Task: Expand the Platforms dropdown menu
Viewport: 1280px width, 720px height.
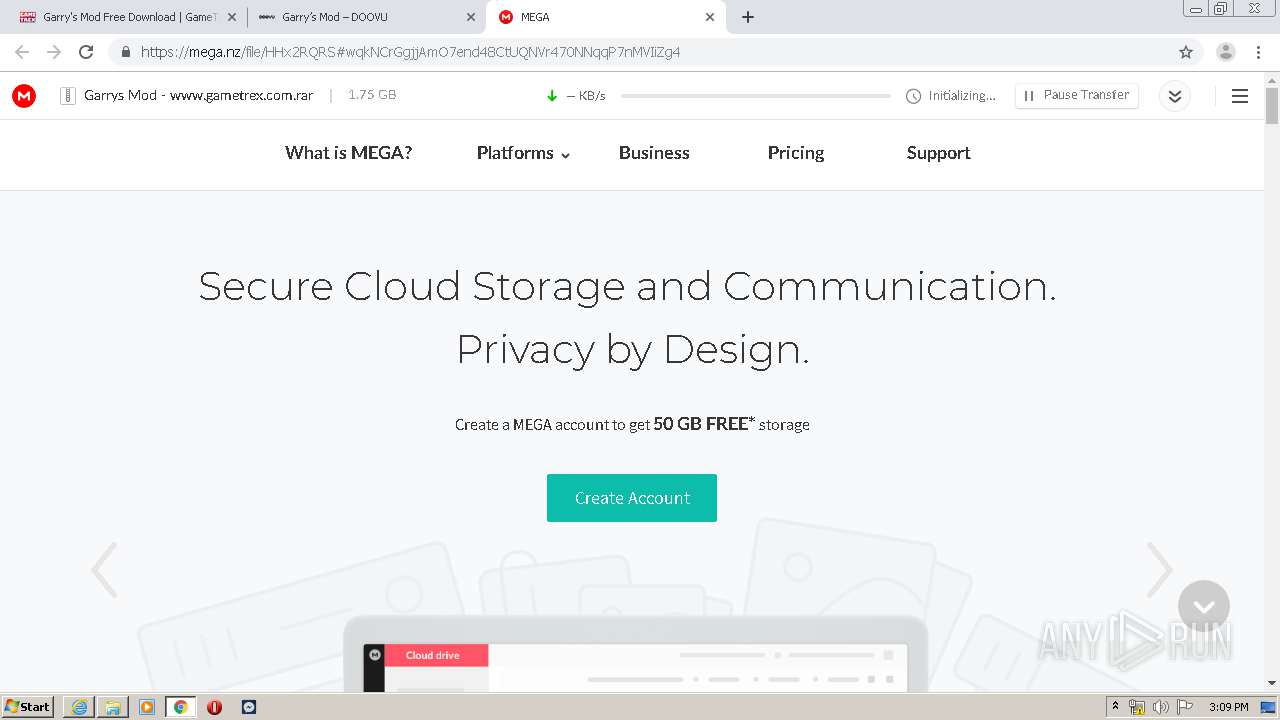Action: point(523,153)
